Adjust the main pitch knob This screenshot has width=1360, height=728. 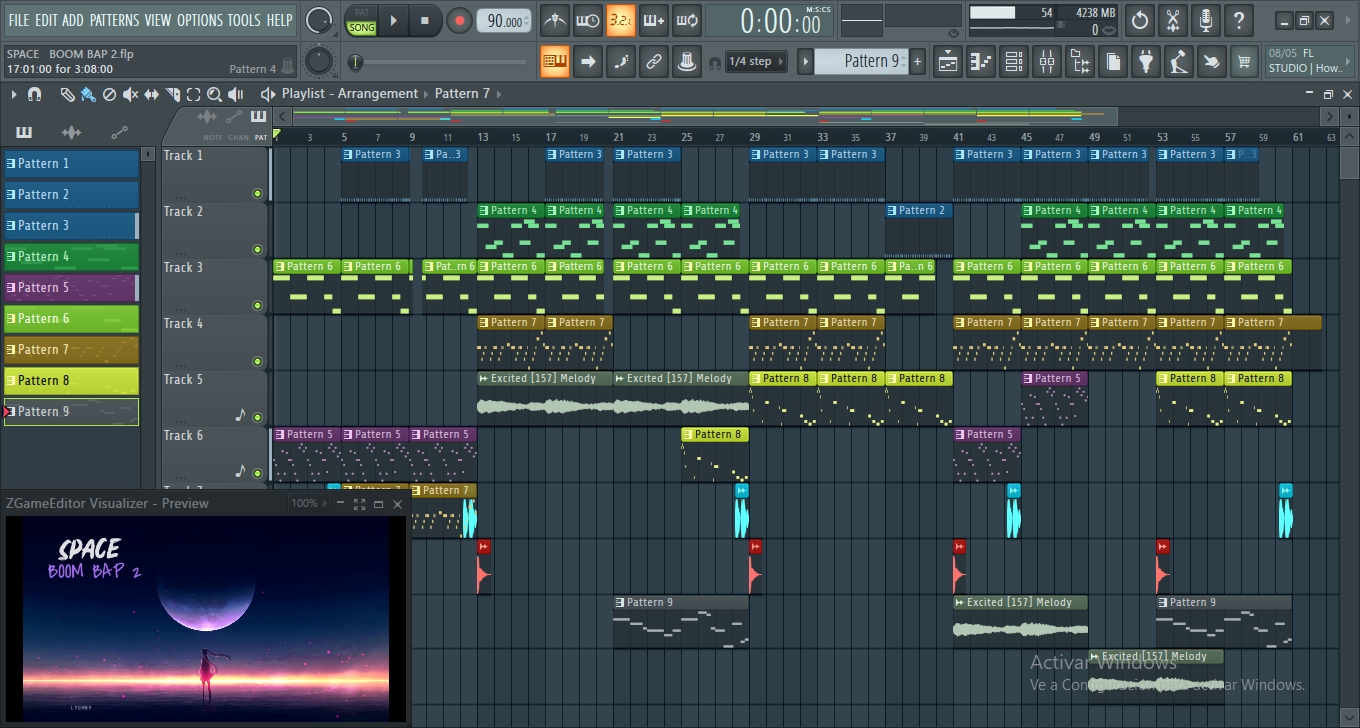(x=318, y=61)
